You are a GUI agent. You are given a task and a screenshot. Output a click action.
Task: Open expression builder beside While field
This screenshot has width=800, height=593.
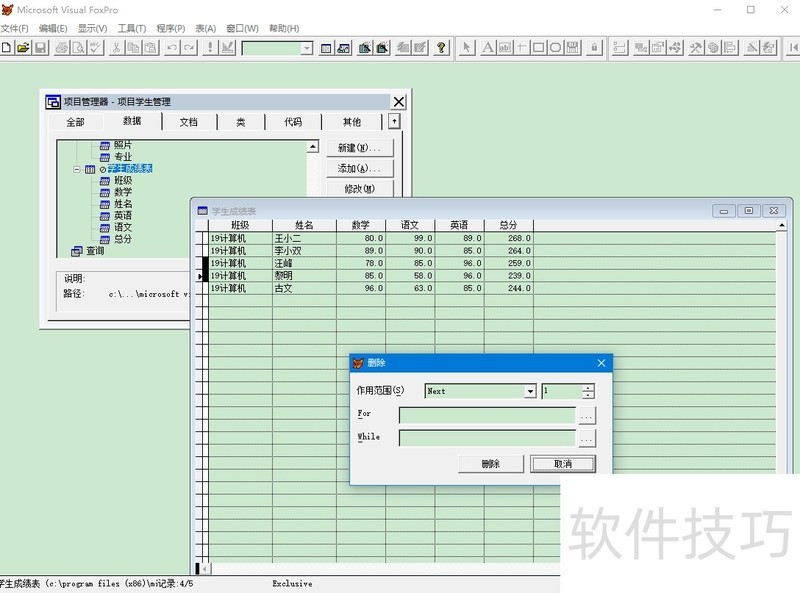[586, 439]
